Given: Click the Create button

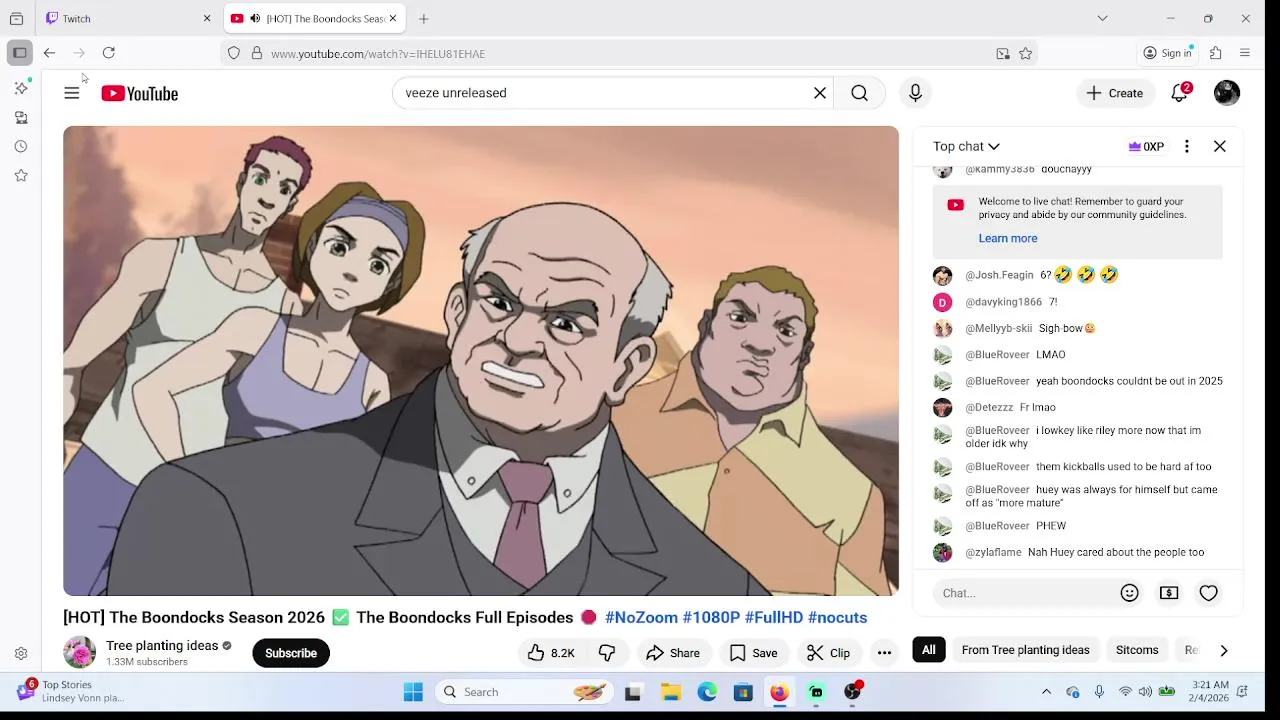Looking at the screenshot, I should 1115,93.
